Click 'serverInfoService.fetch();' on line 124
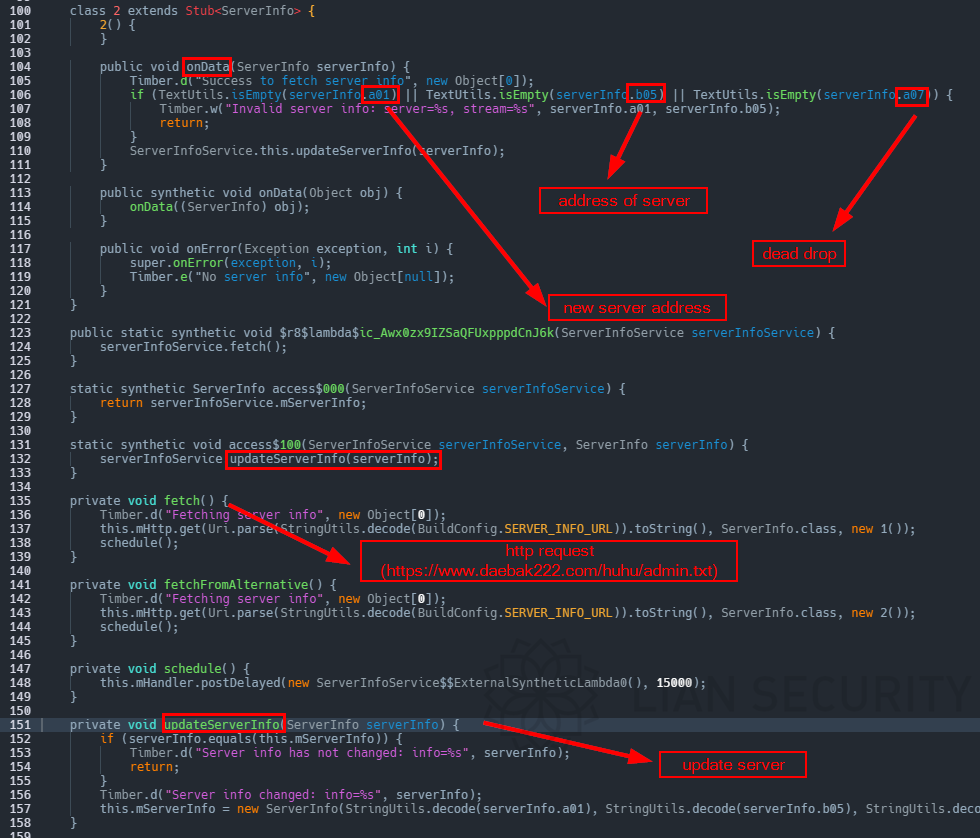The width and height of the screenshot is (980, 838). click(193, 347)
